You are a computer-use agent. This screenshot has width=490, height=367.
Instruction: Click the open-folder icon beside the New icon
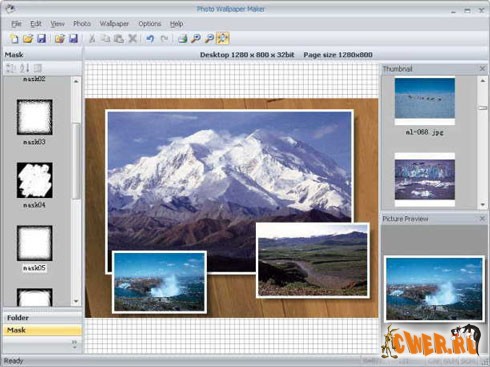(x=28, y=39)
